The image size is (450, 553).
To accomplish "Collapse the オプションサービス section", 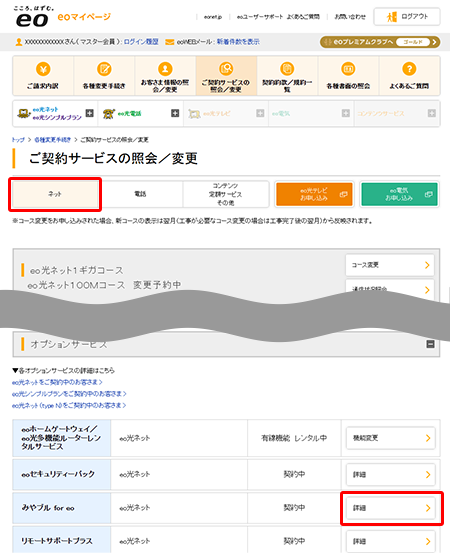I will click(430, 344).
